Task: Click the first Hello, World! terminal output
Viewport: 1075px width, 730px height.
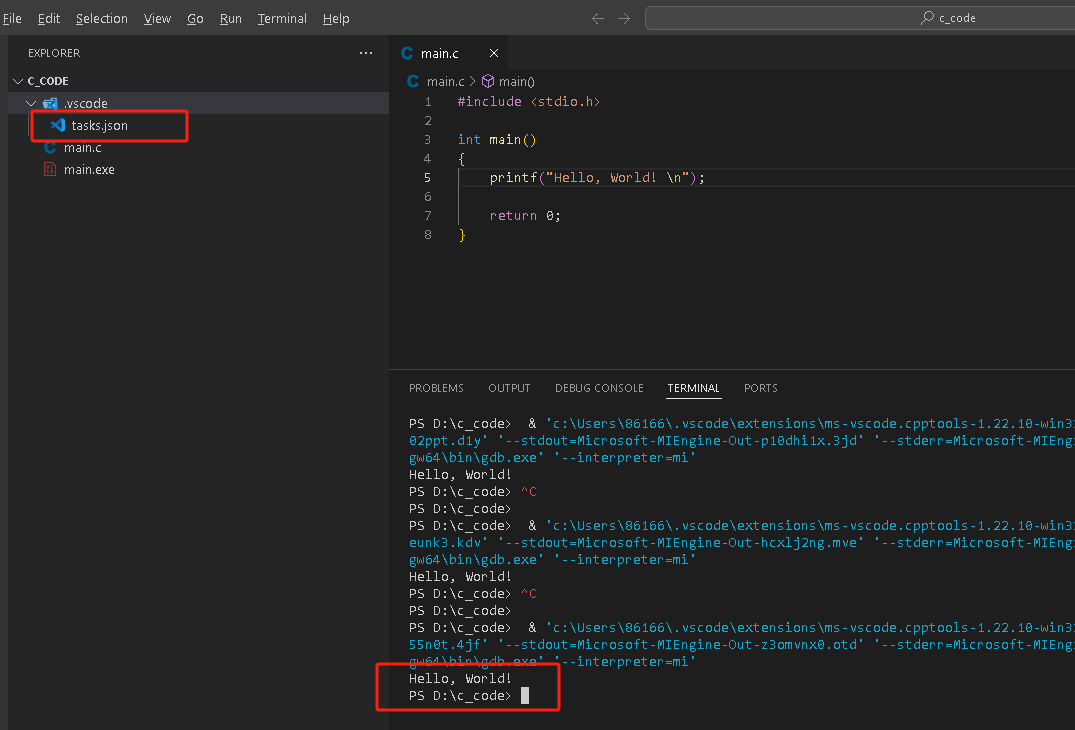Action: click(460, 474)
